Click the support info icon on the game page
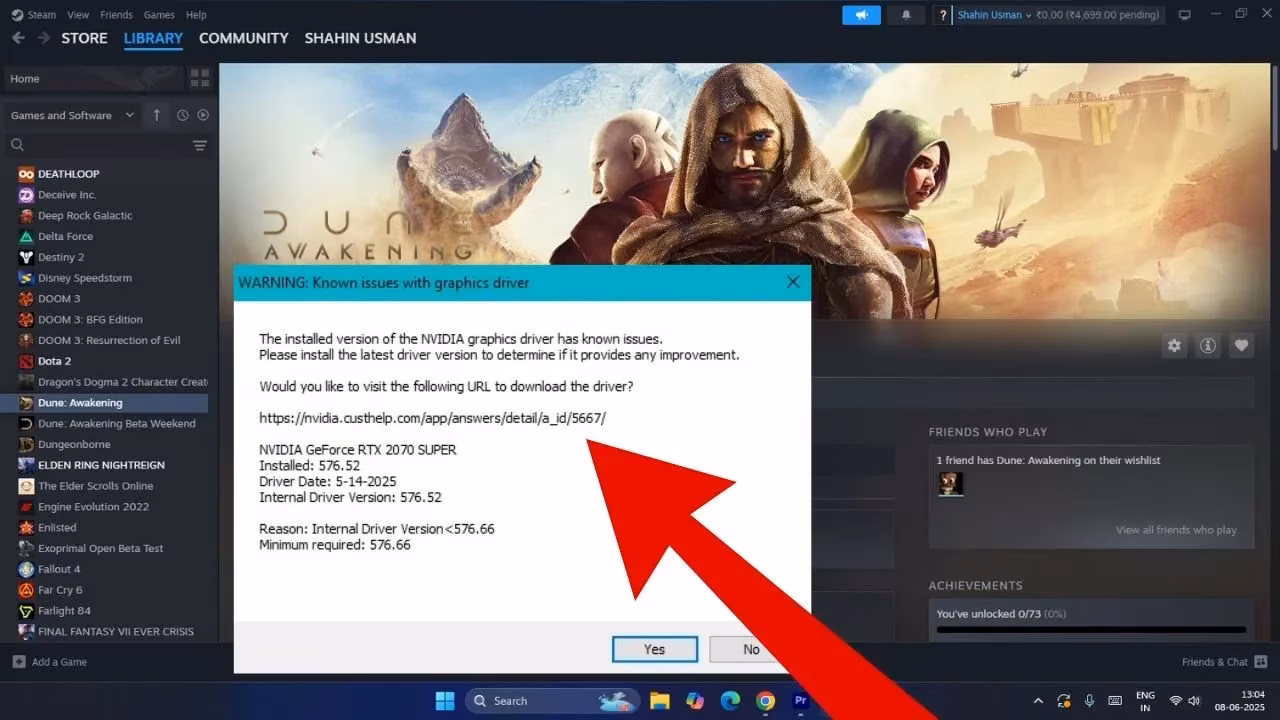 (x=1207, y=345)
